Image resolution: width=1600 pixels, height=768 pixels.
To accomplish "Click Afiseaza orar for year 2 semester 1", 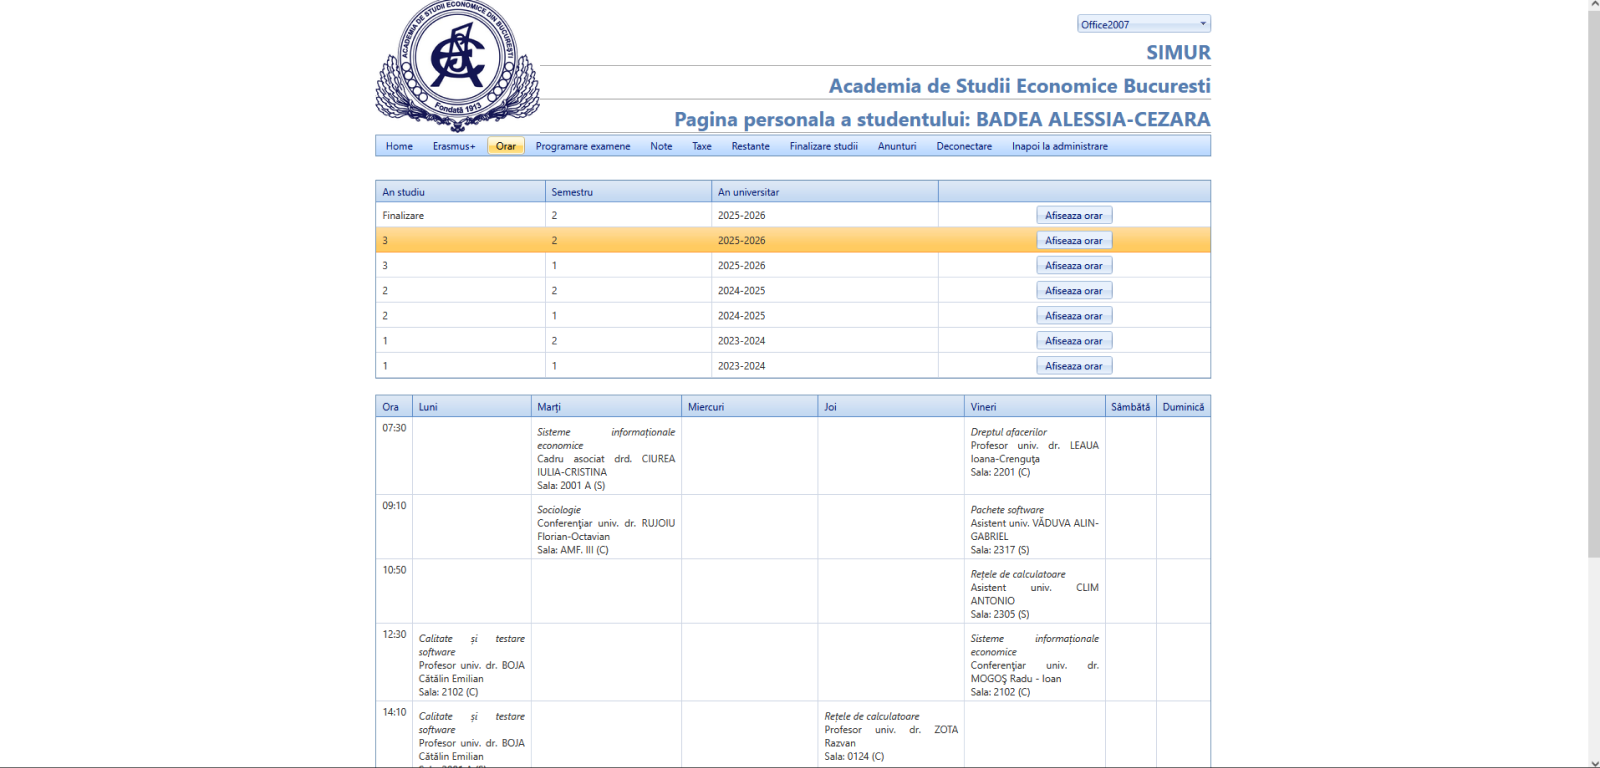I will click(x=1074, y=315).
